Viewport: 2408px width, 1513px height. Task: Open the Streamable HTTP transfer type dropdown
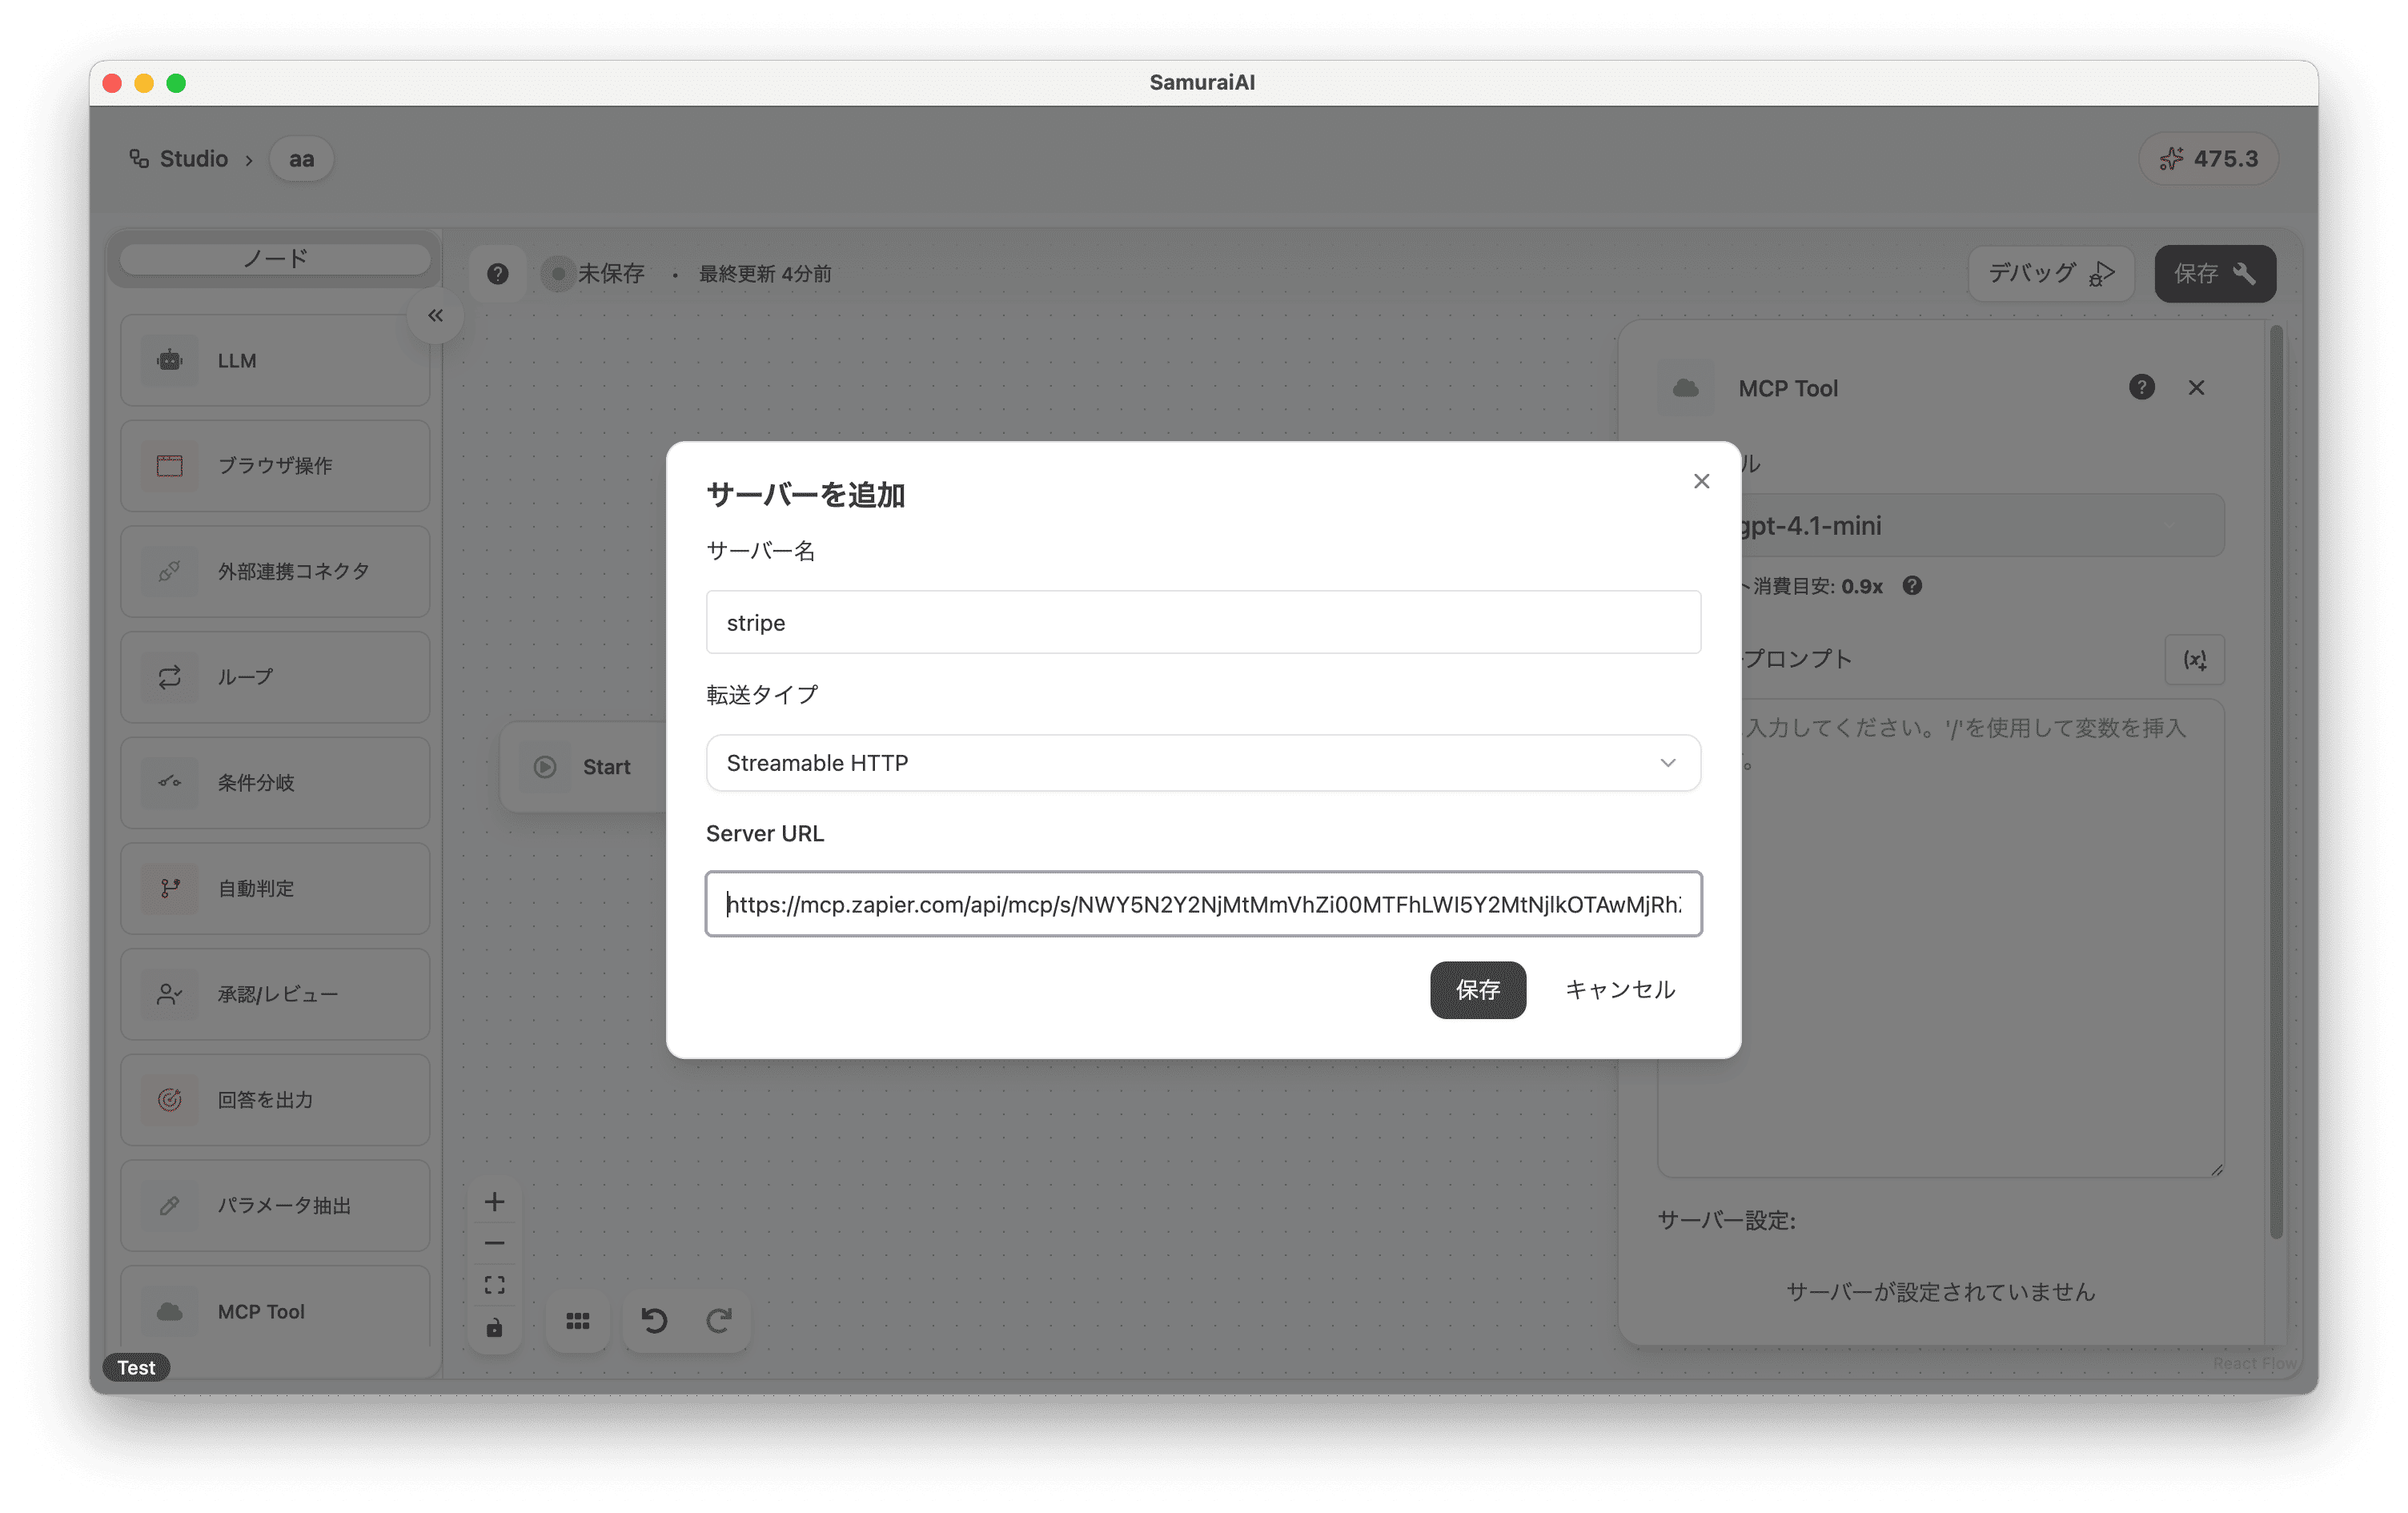coord(1203,763)
